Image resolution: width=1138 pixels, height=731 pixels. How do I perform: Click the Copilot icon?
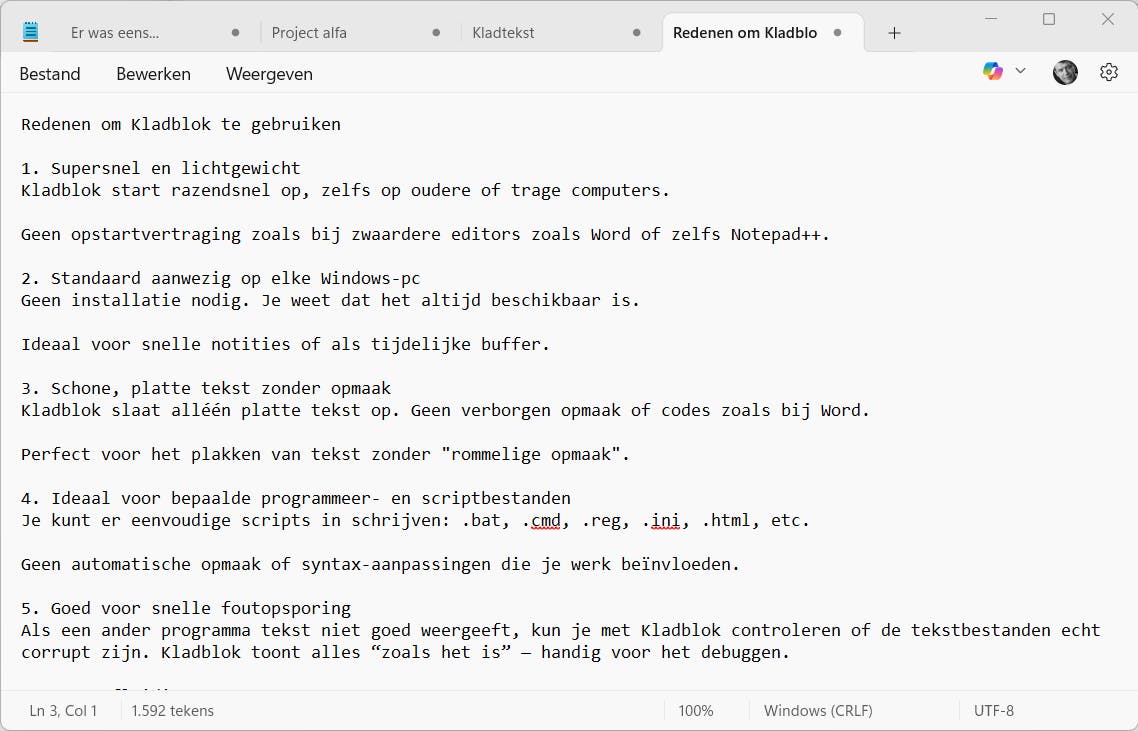993,71
